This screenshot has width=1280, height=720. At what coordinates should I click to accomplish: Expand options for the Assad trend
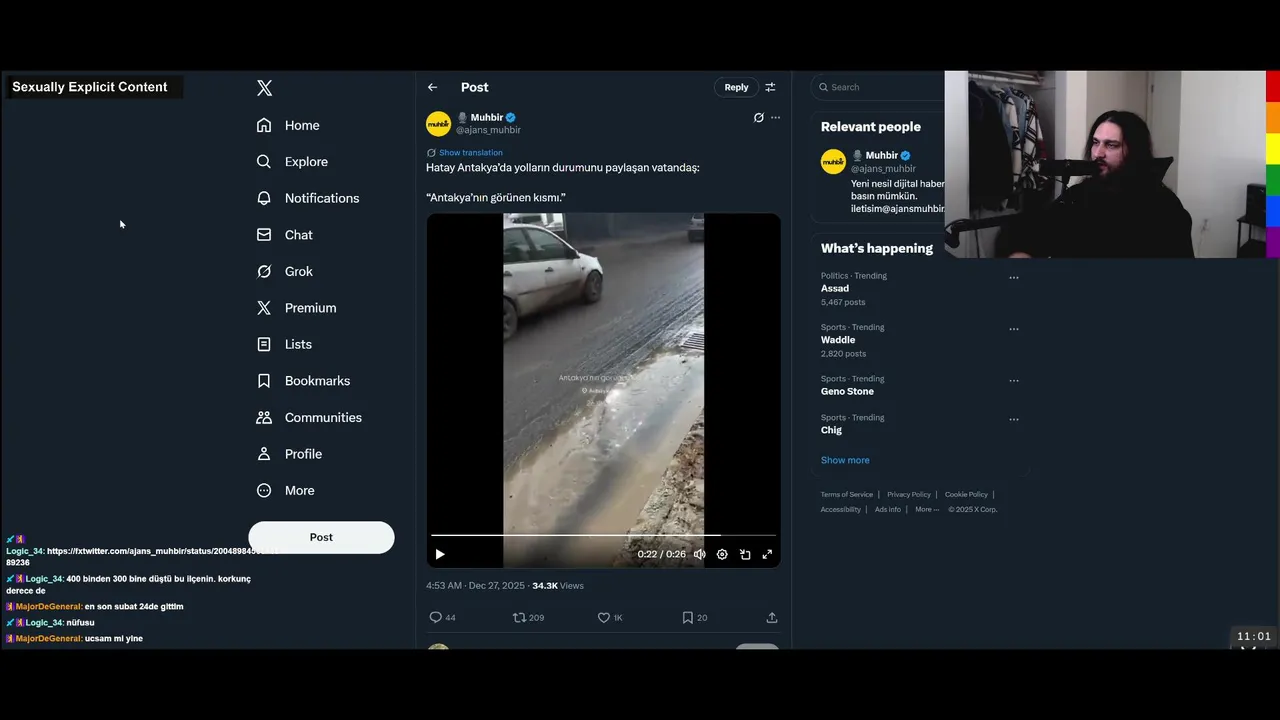point(1014,277)
